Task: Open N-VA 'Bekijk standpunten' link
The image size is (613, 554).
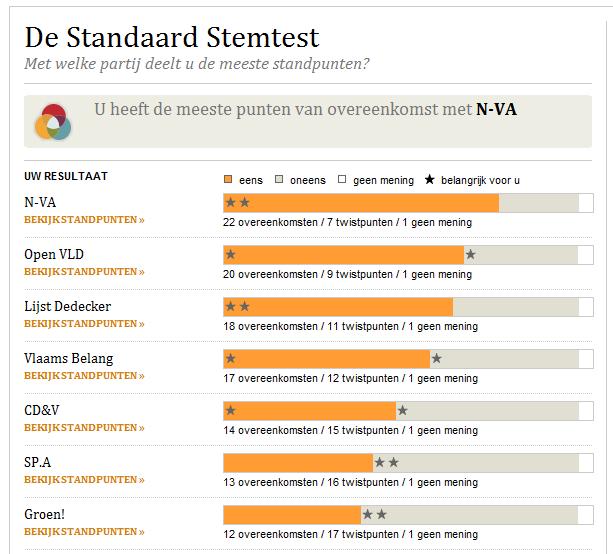Action: (84, 220)
